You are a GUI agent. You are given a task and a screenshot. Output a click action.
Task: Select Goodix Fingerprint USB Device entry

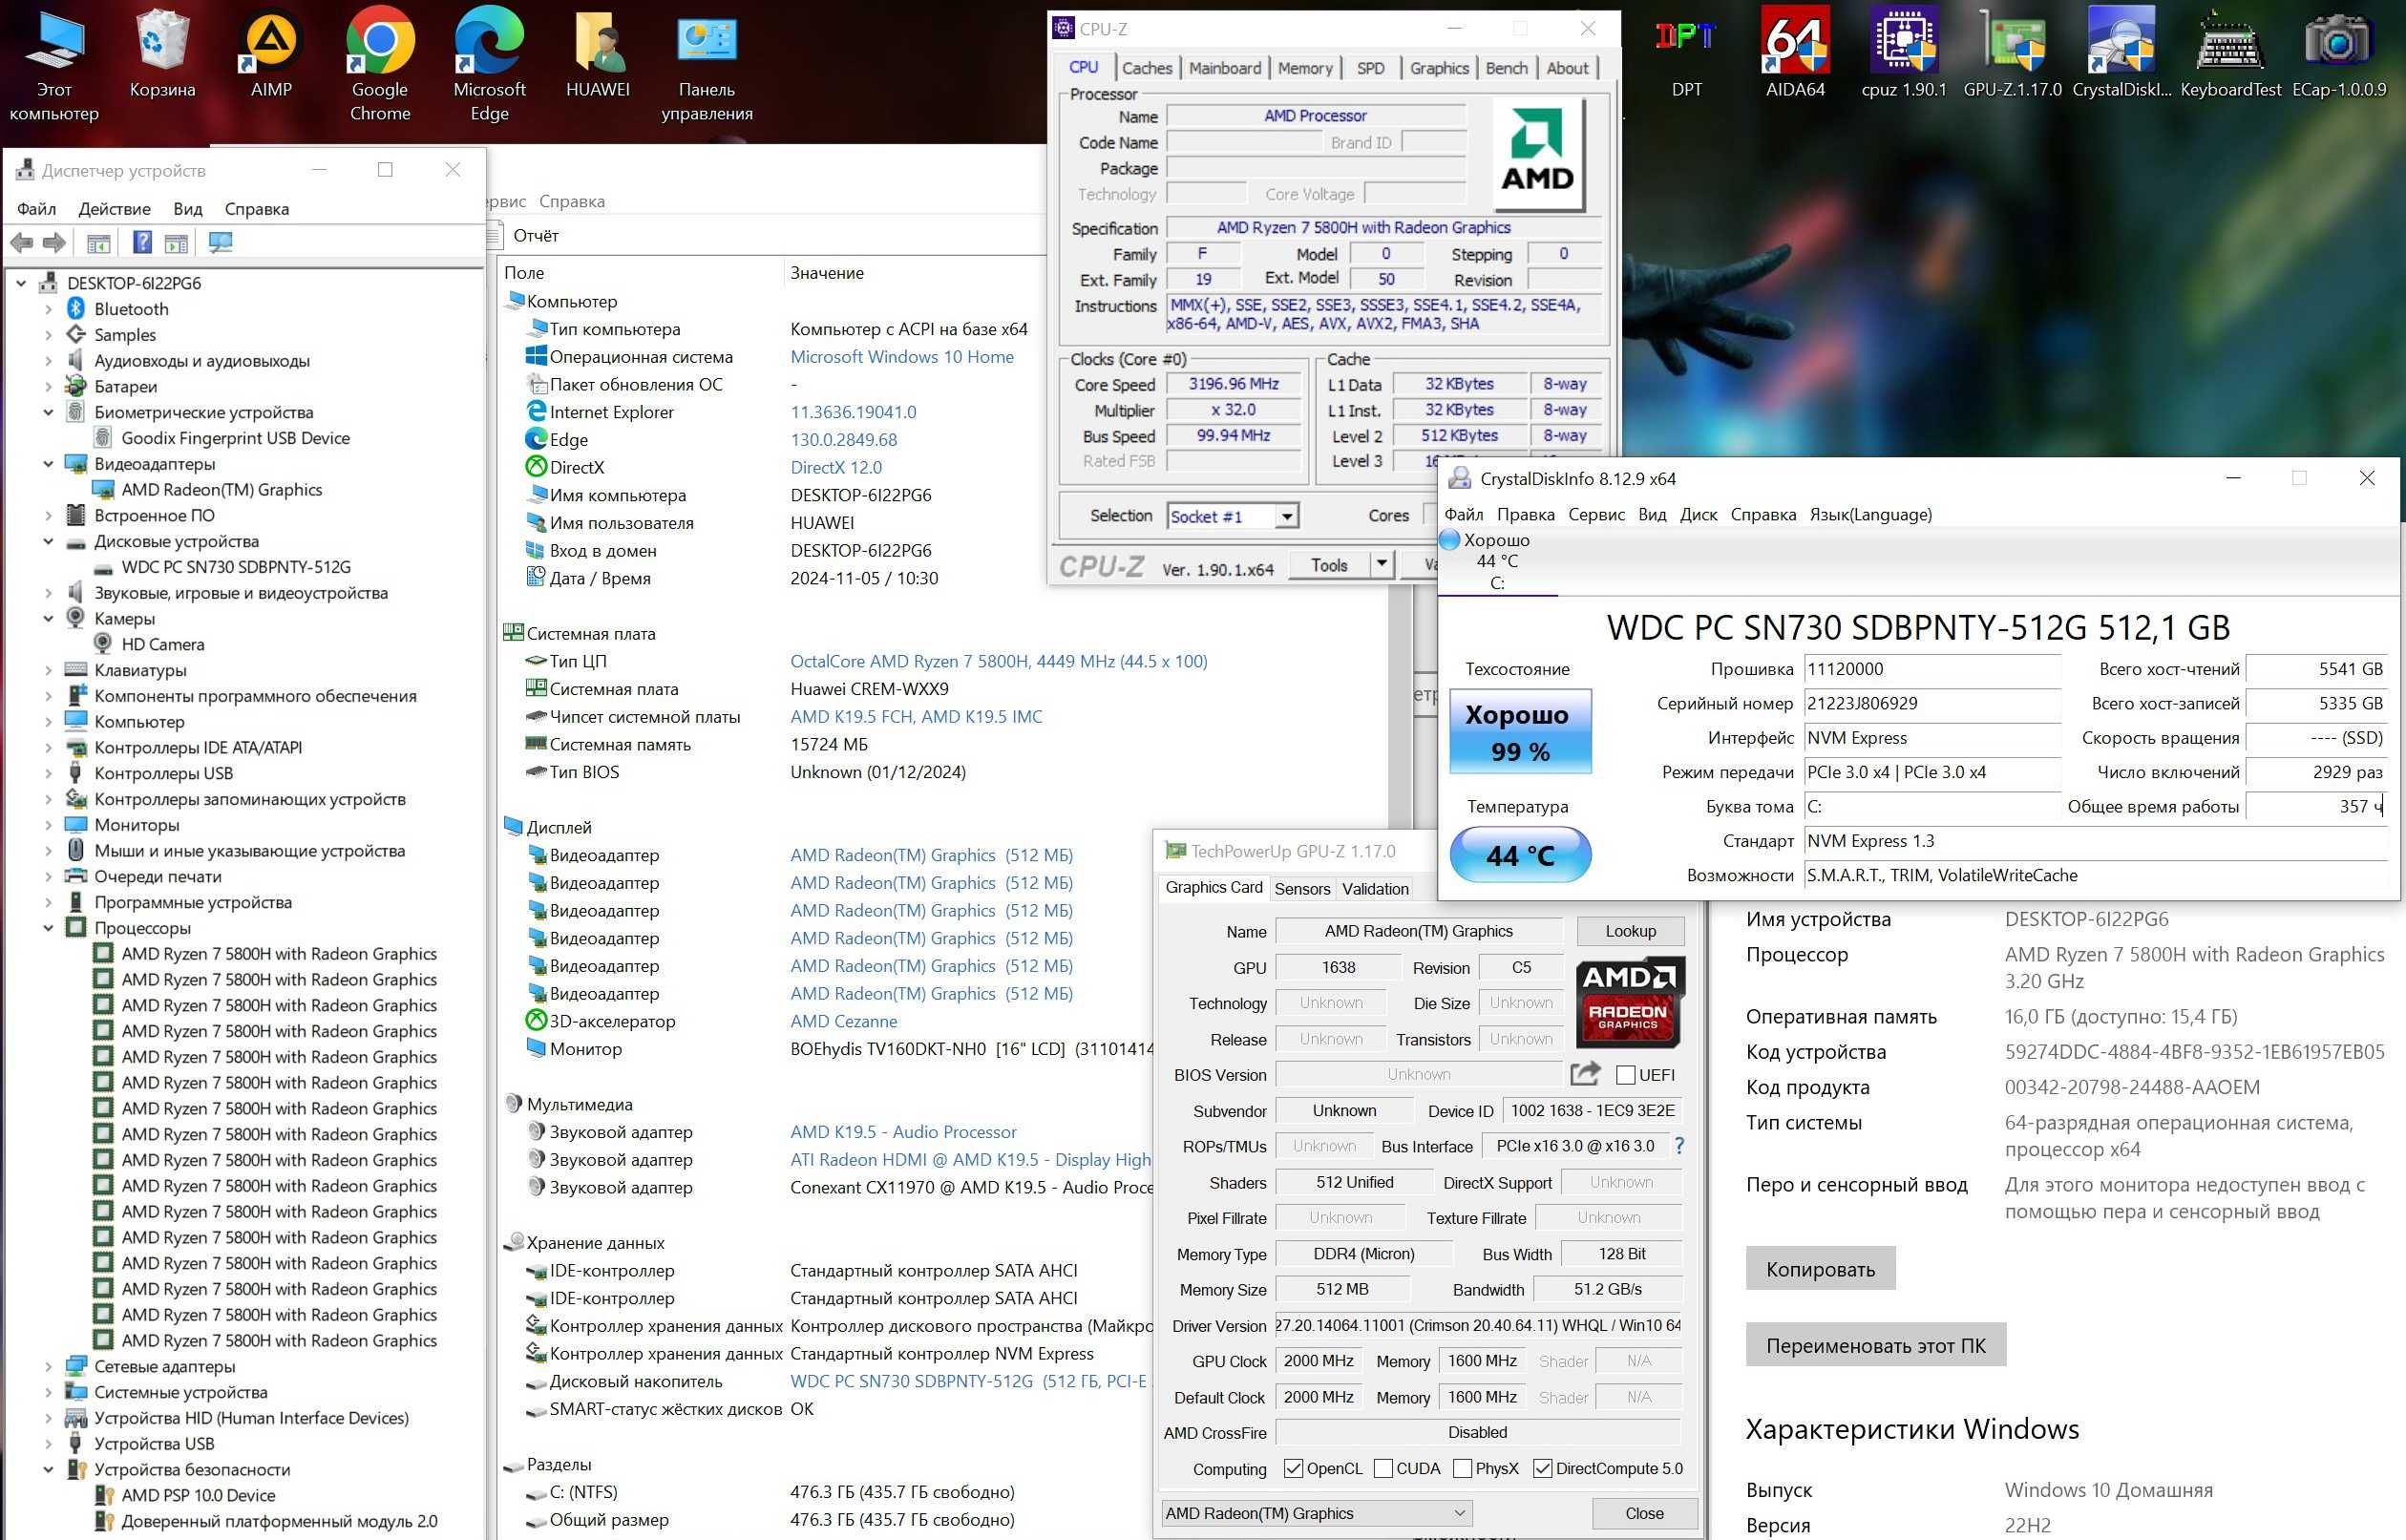point(235,438)
